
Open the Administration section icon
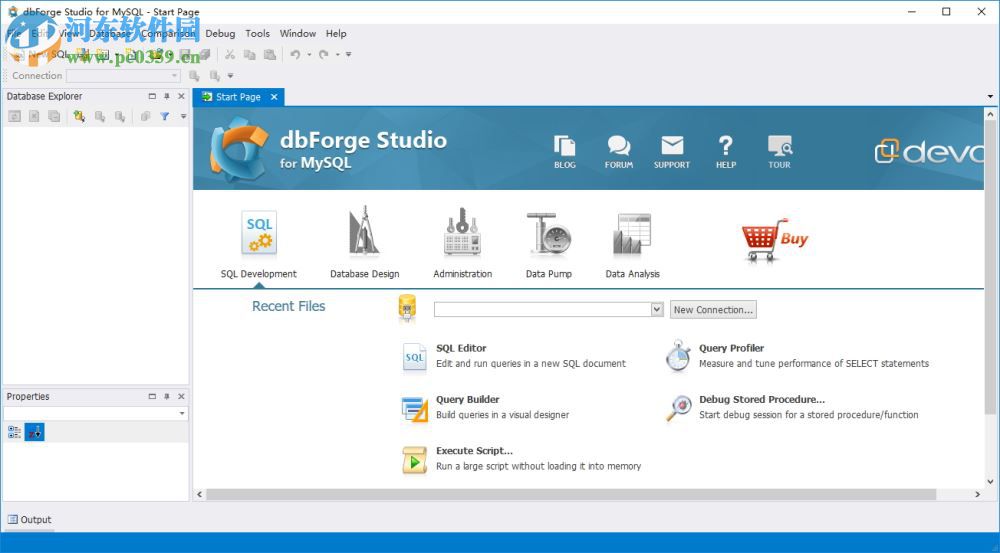(x=462, y=232)
